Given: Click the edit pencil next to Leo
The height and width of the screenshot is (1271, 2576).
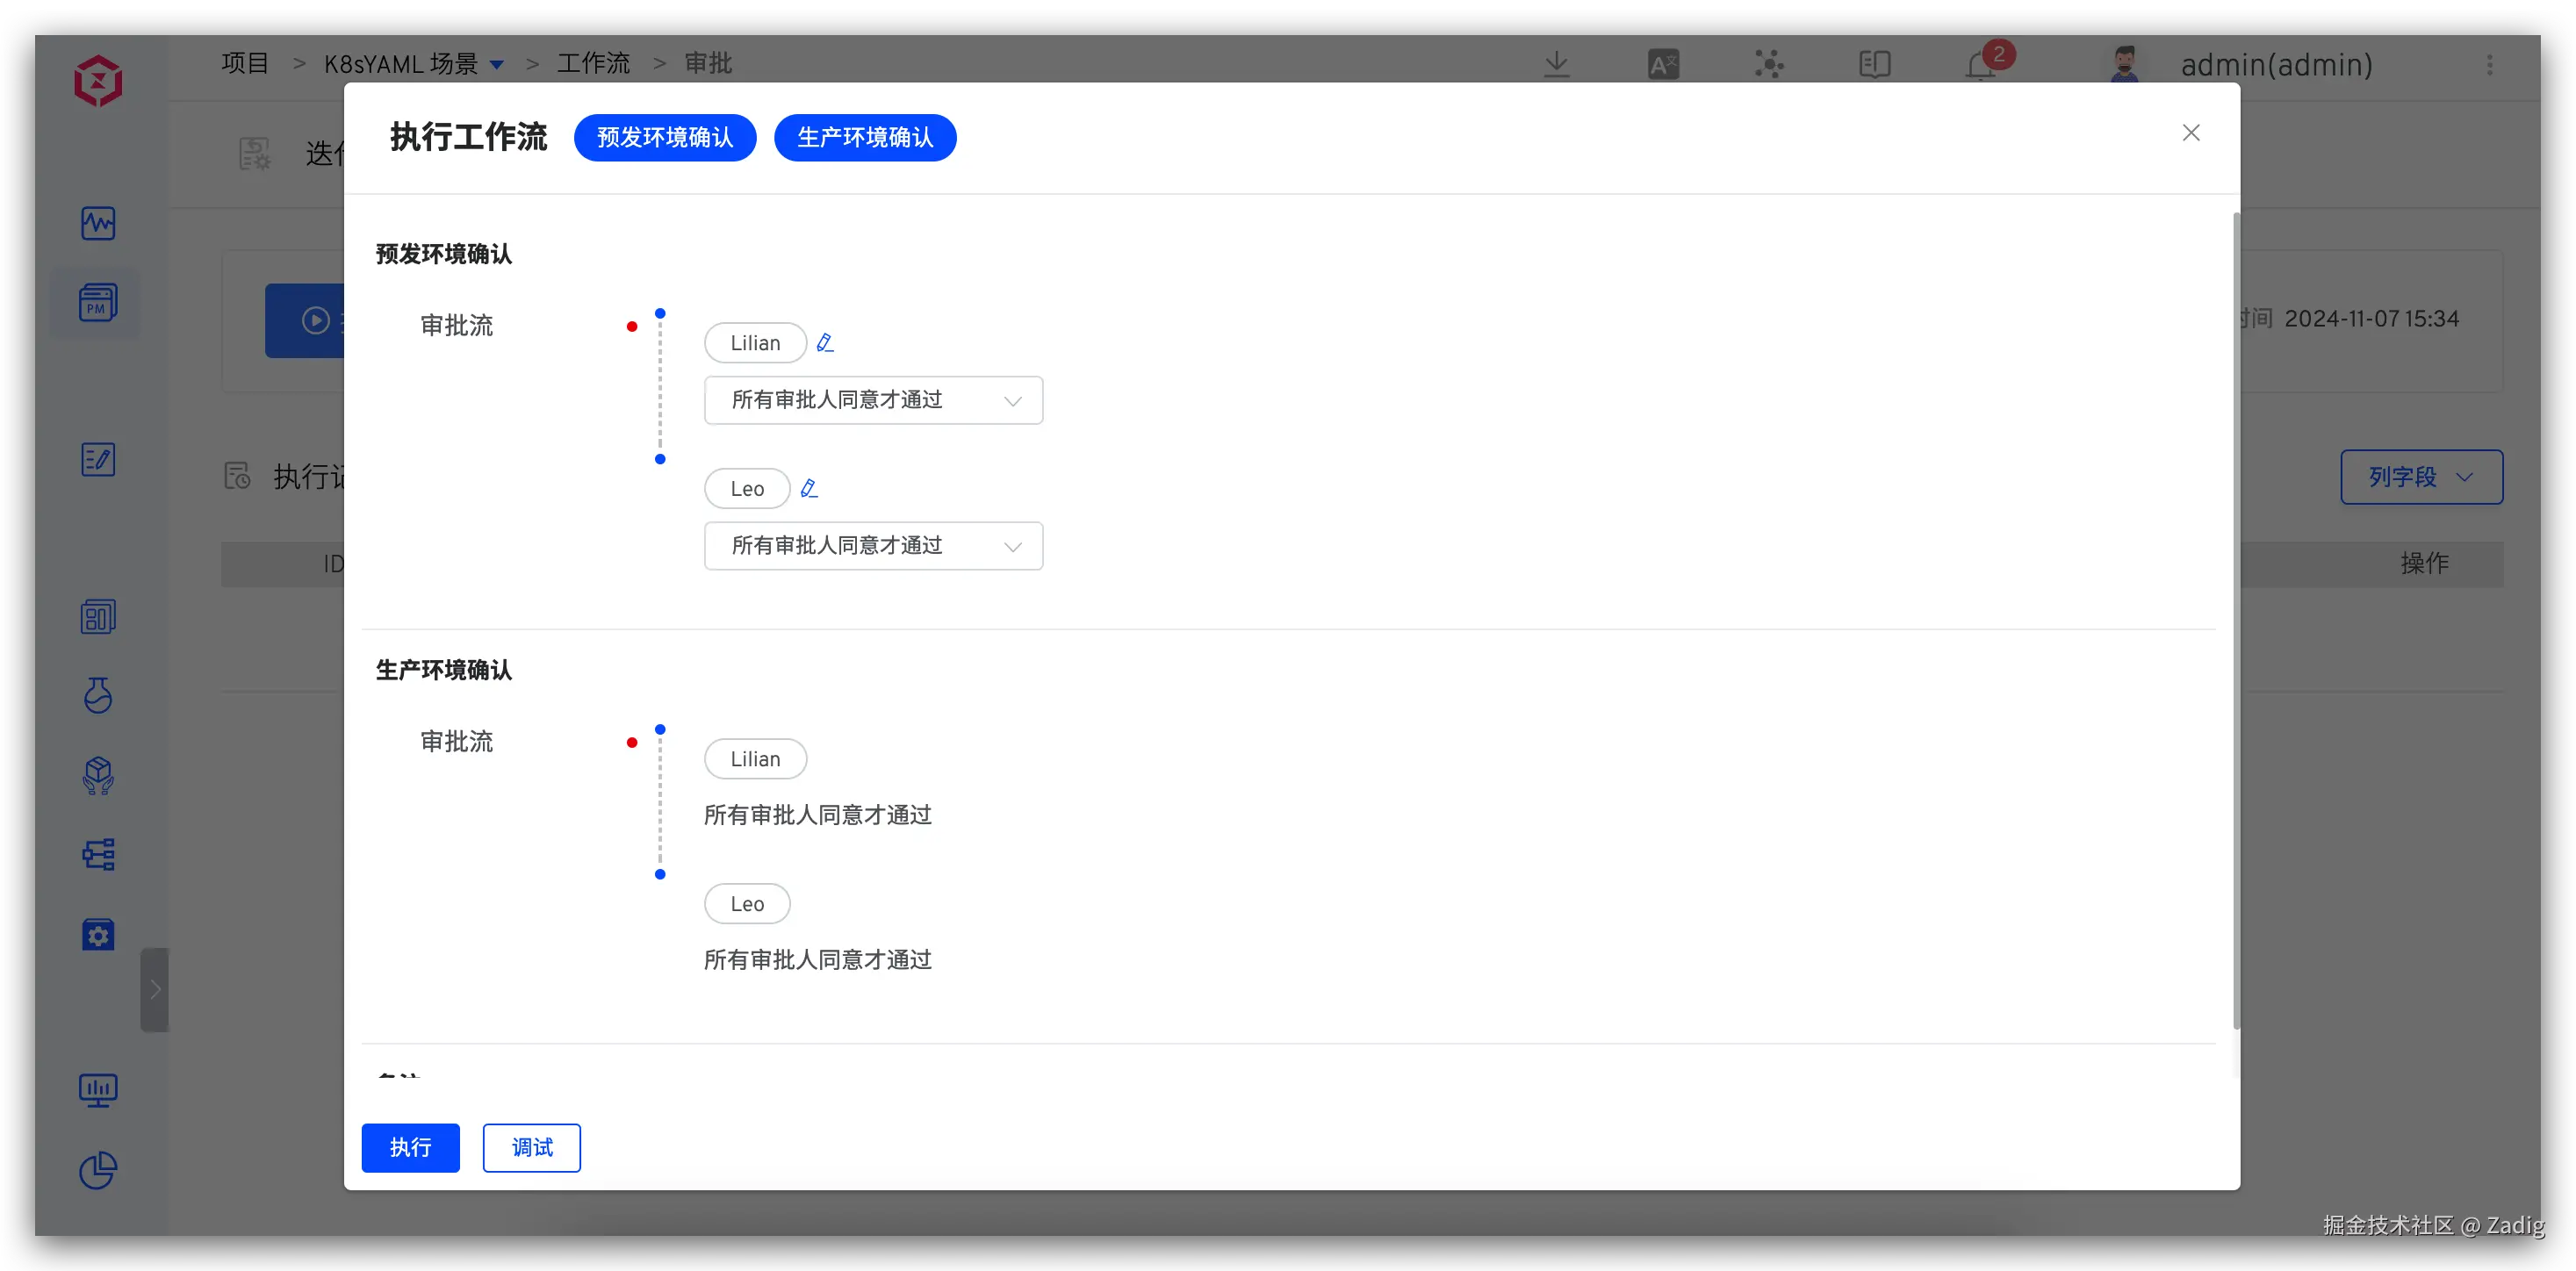Looking at the screenshot, I should tap(809, 489).
